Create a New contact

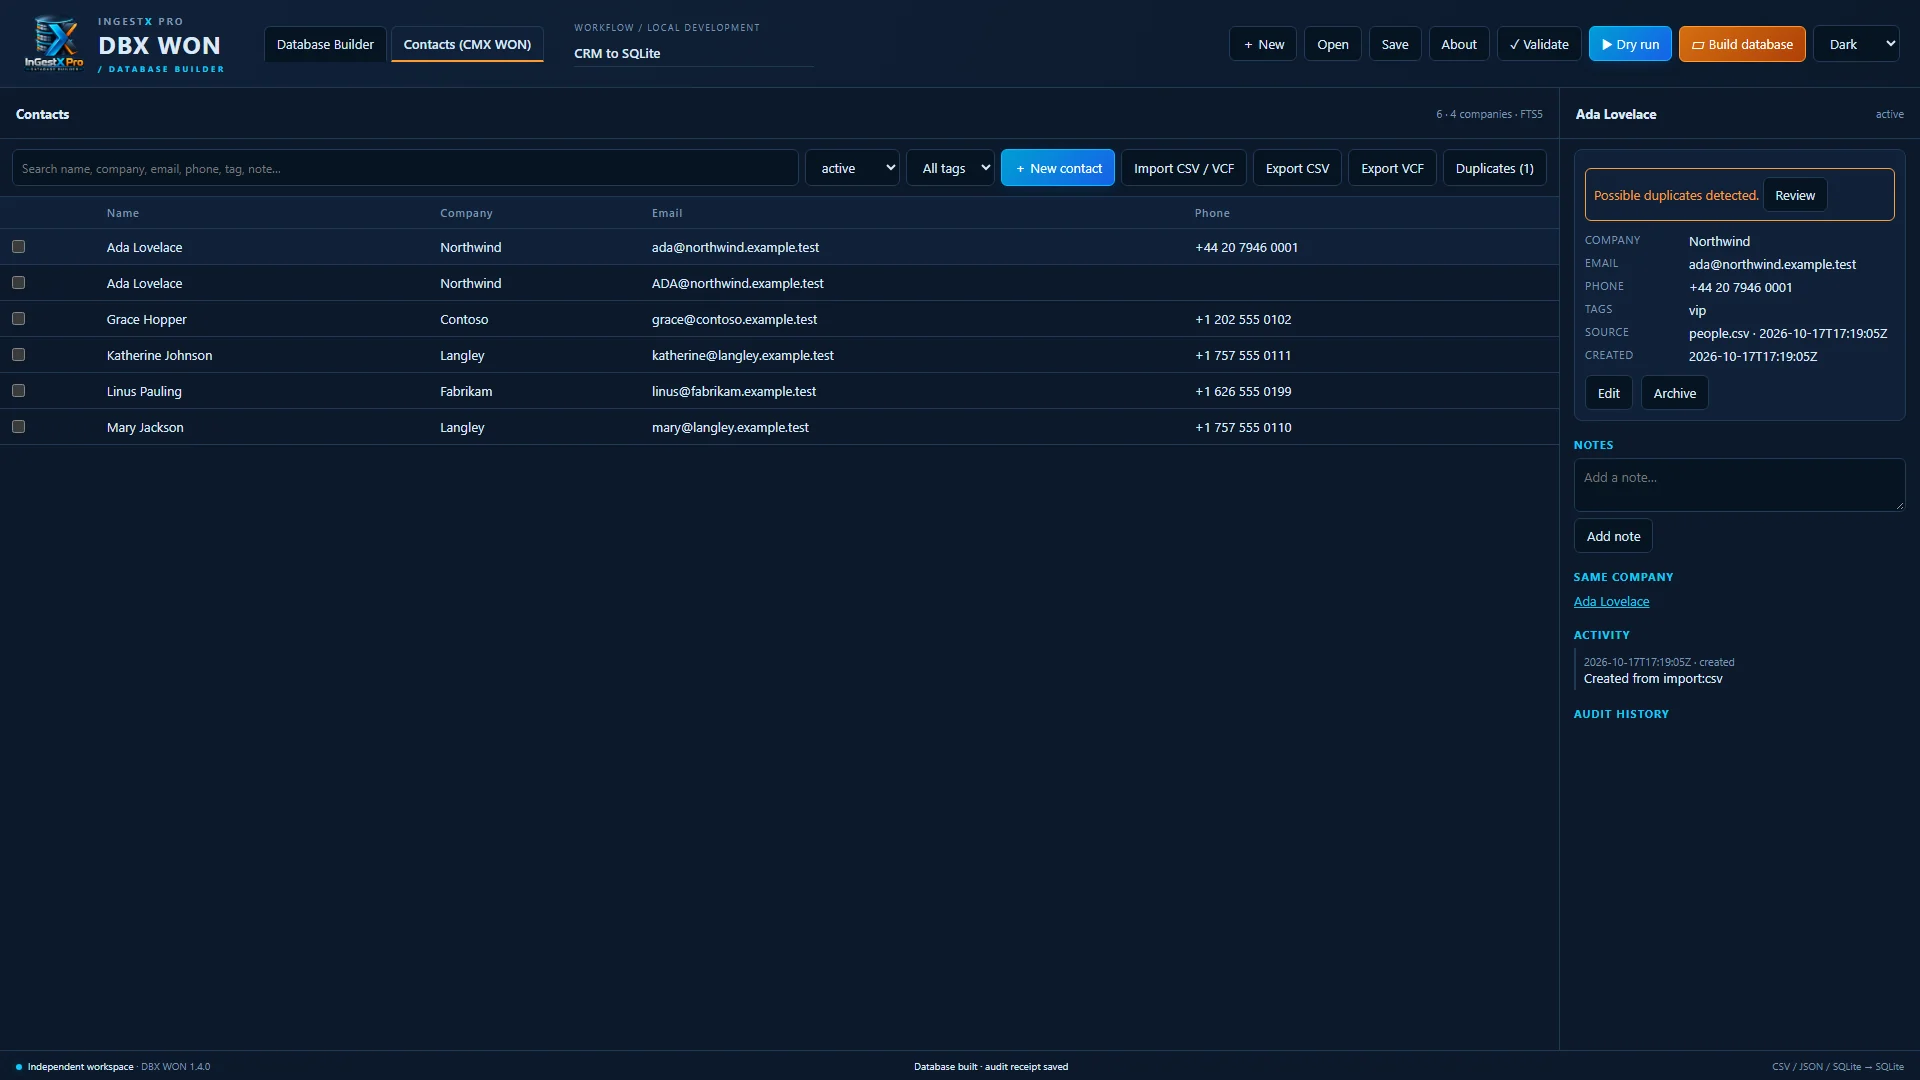pyautogui.click(x=1058, y=168)
